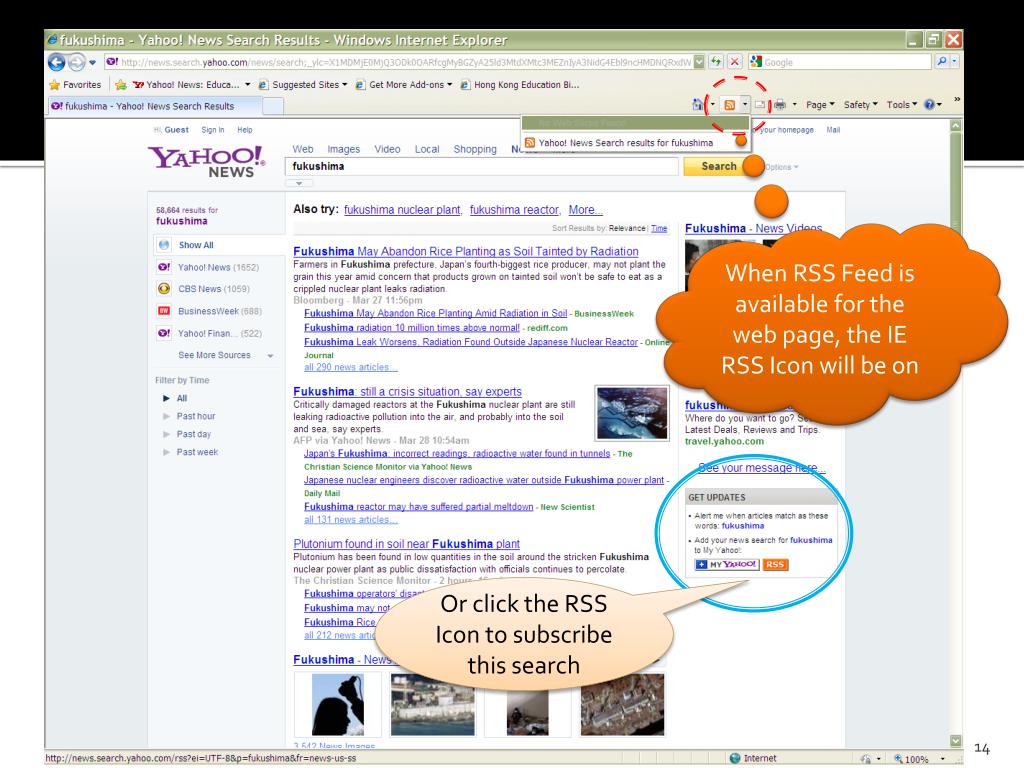Click the Home icon in command bar

pyautogui.click(x=698, y=104)
